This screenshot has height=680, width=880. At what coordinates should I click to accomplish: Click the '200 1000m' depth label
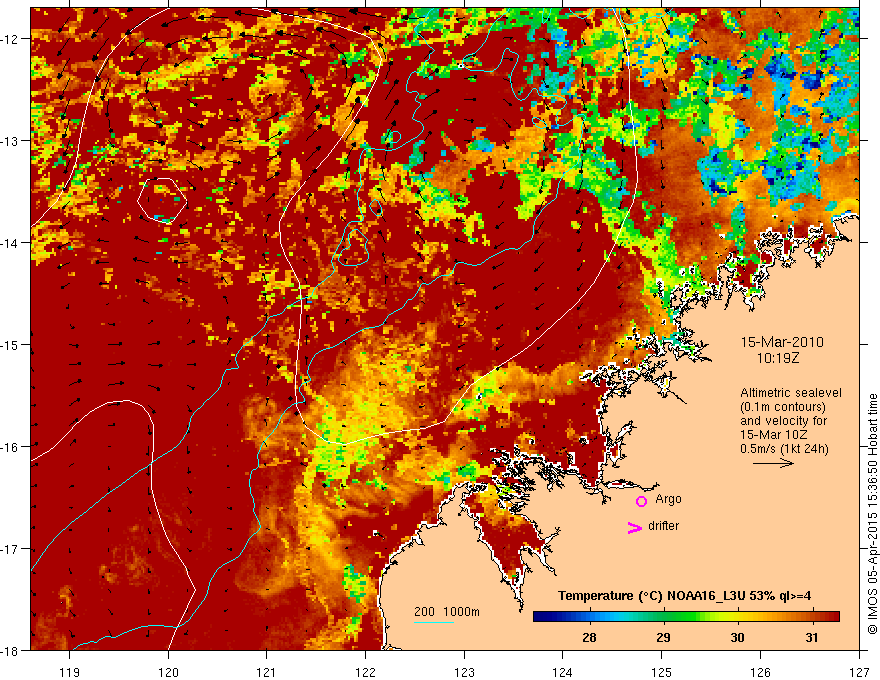(447, 612)
